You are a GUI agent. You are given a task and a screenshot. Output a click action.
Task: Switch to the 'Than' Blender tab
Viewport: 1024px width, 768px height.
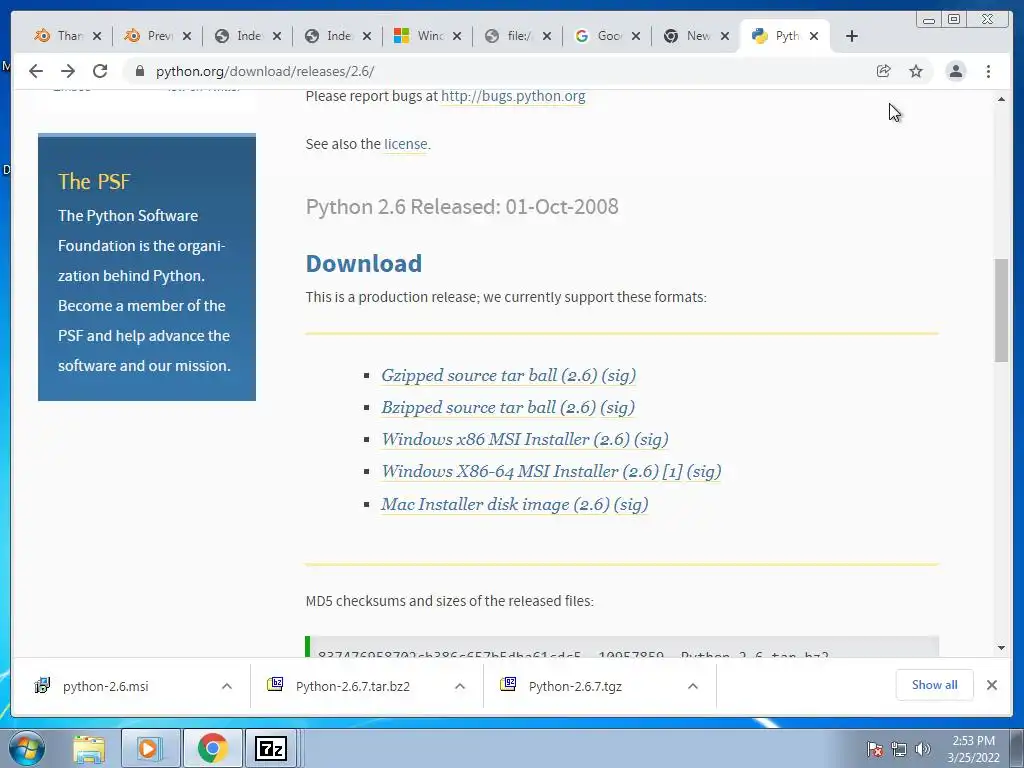pos(59,36)
